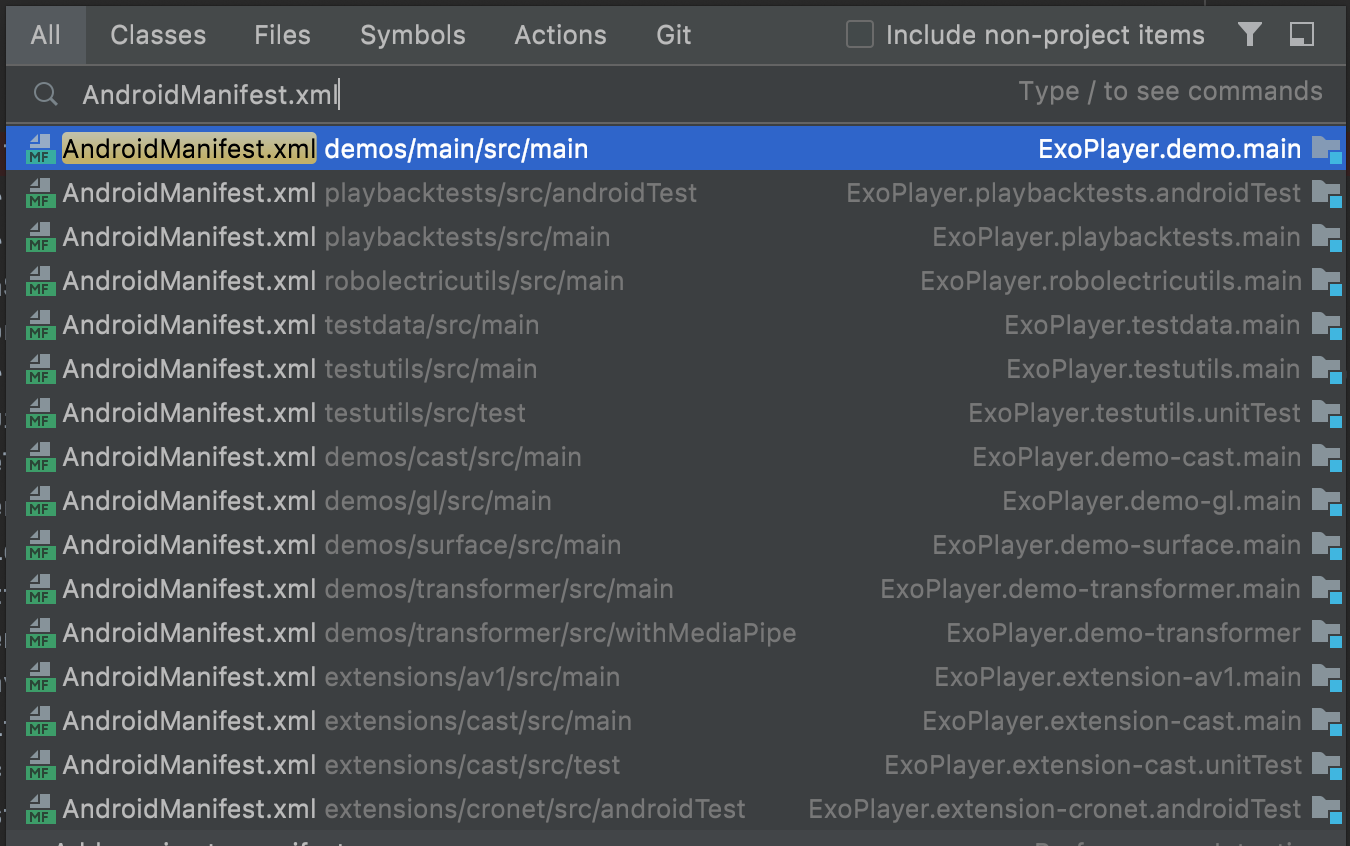Switch to the Classes tab
Image resolution: width=1350 pixels, height=846 pixels.
(158, 35)
